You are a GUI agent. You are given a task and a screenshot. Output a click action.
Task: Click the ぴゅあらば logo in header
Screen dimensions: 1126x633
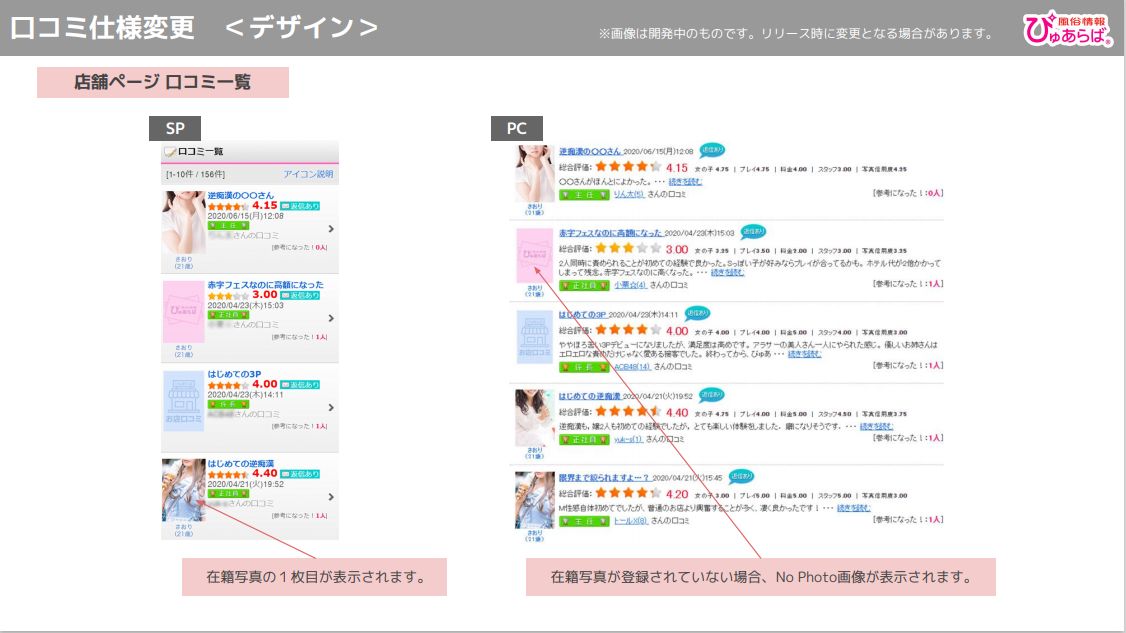[x=1068, y=29]
